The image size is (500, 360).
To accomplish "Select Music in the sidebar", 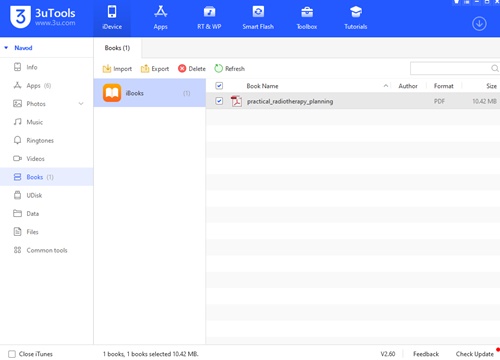I will click(47, 122).
